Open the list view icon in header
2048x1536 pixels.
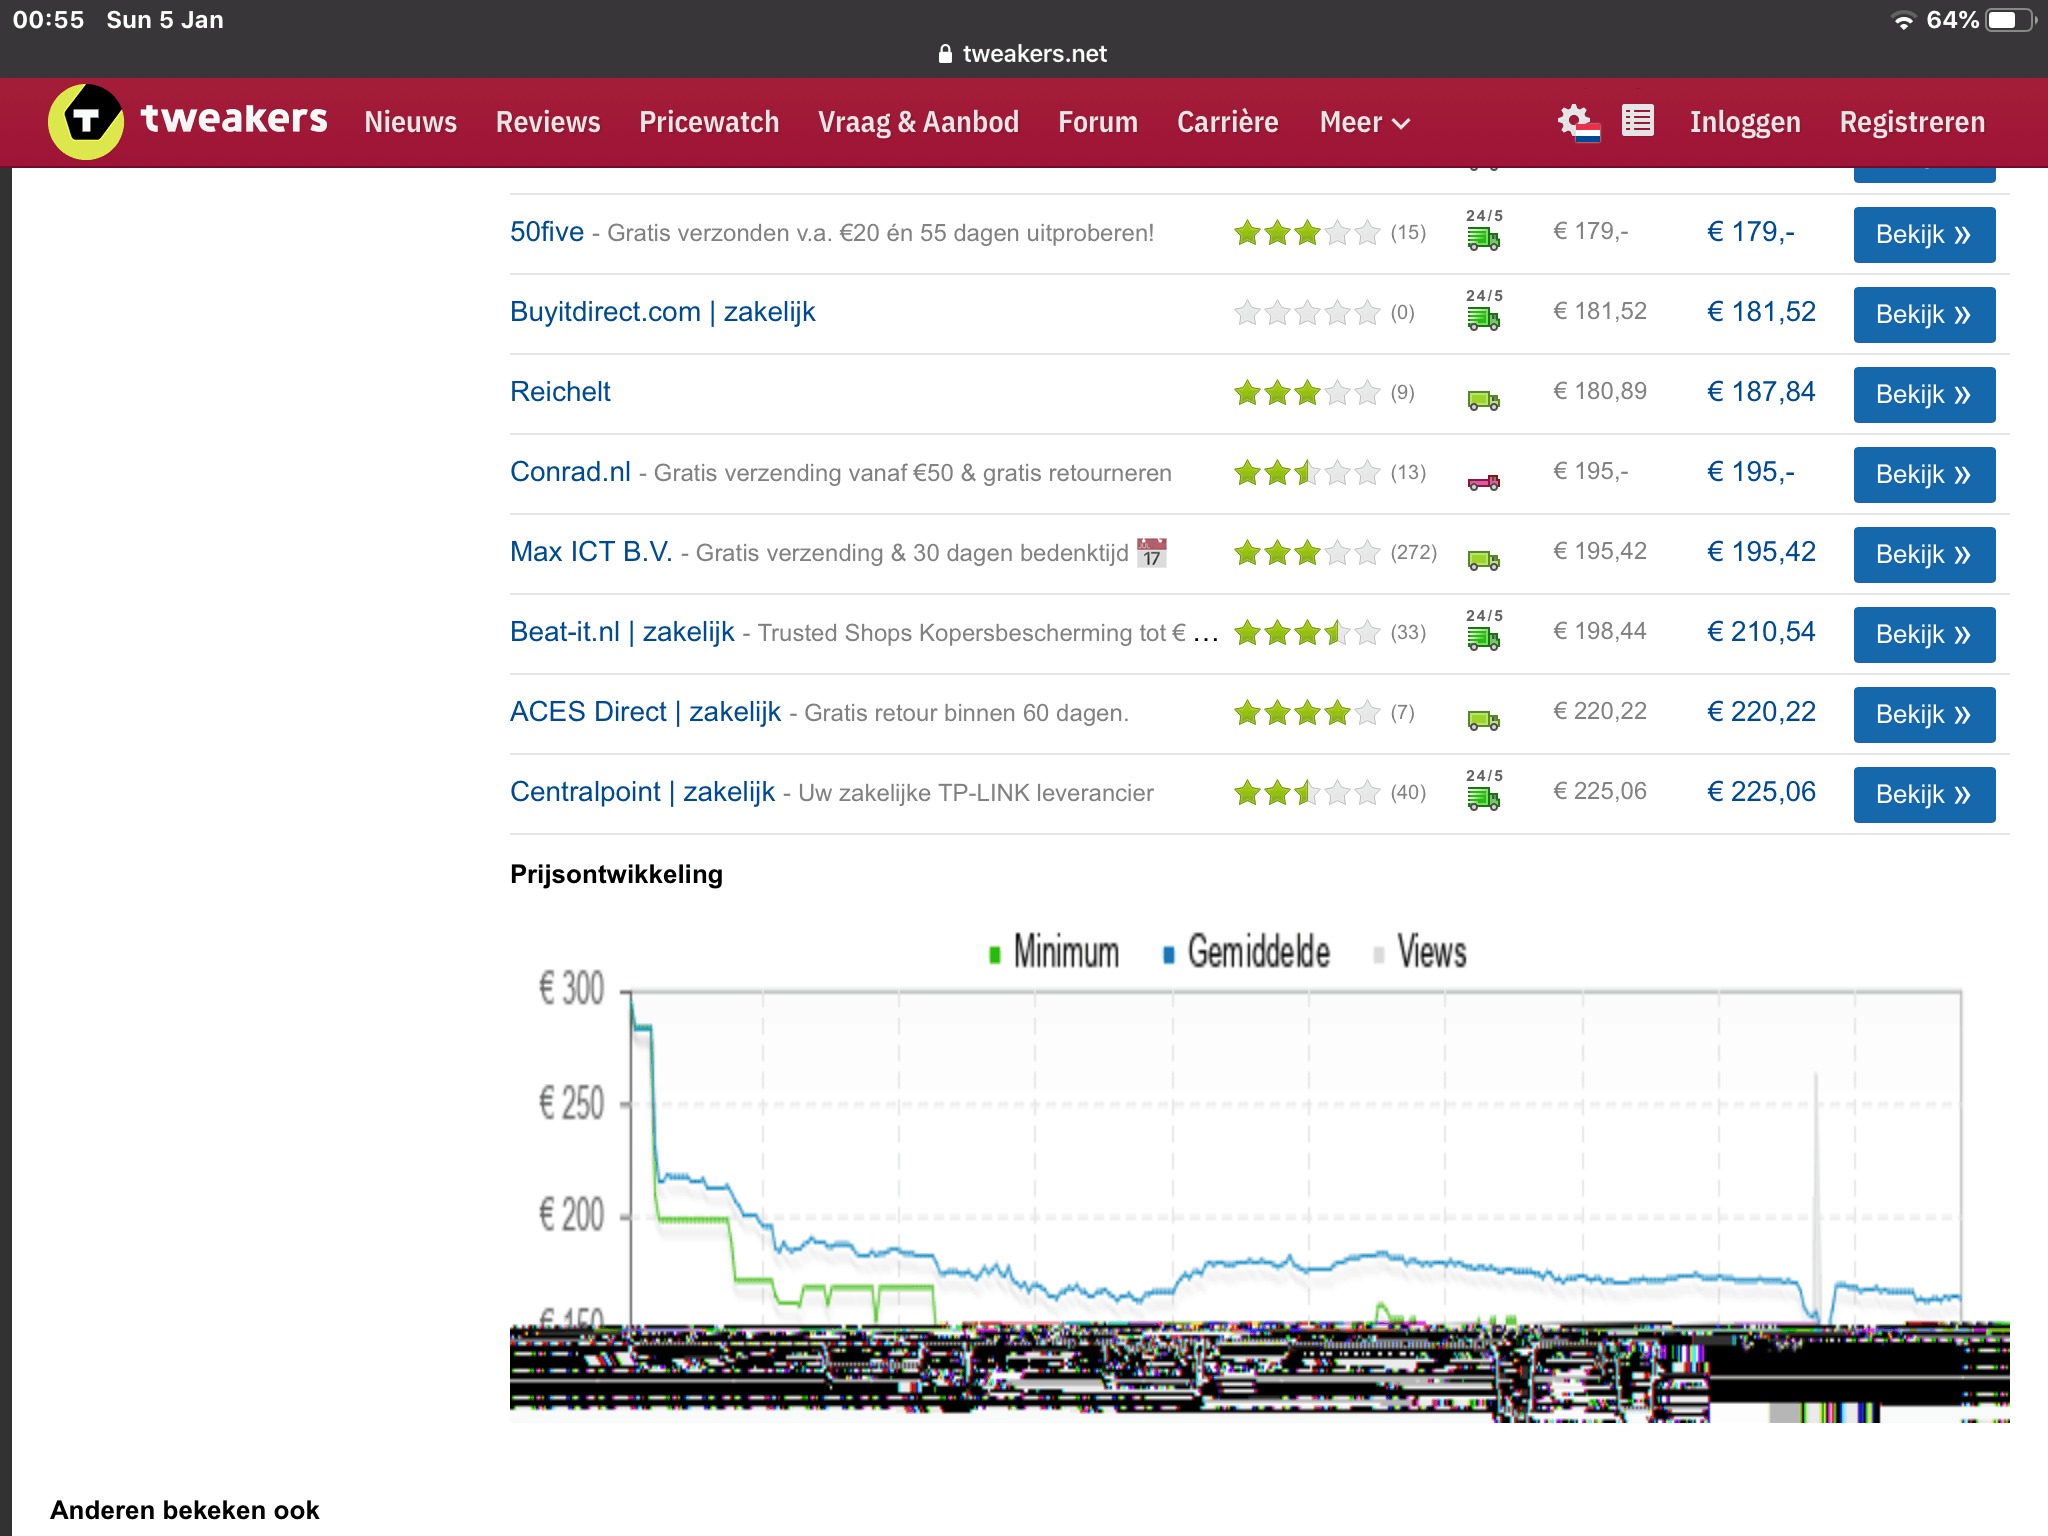[x=1637, y=121]
